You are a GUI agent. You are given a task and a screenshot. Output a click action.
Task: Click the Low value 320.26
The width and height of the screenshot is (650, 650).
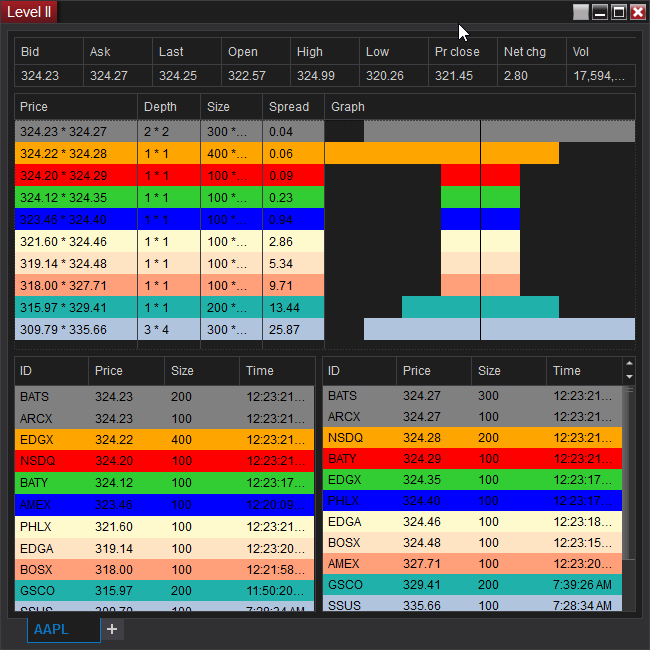point(394,75)
